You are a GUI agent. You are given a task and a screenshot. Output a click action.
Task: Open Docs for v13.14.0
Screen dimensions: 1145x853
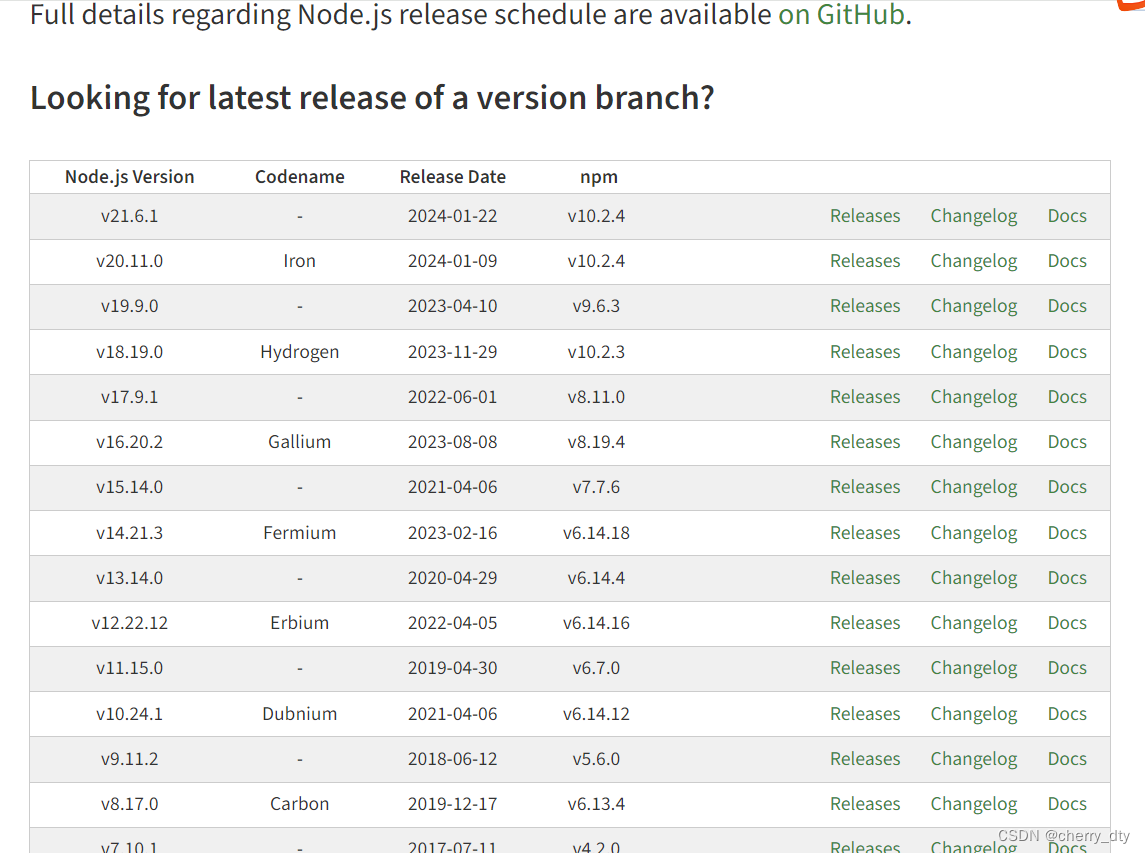1067,578
